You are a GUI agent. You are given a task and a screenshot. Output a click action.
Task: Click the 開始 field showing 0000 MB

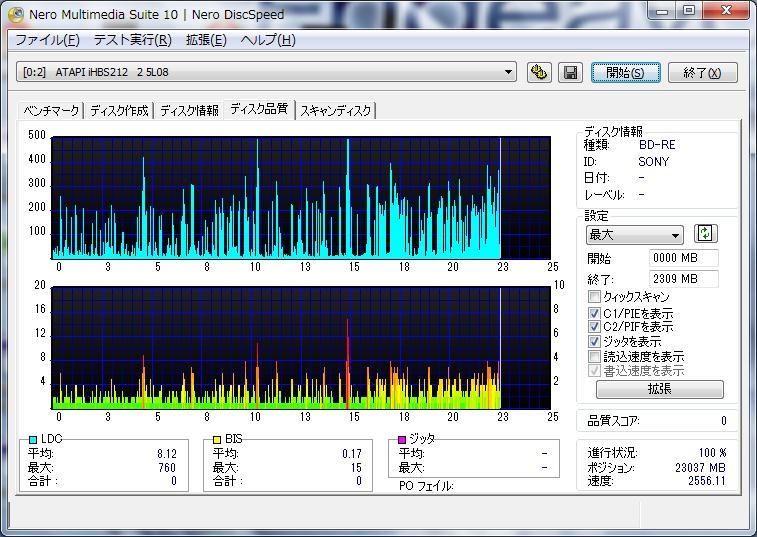(x=684, y=258)
